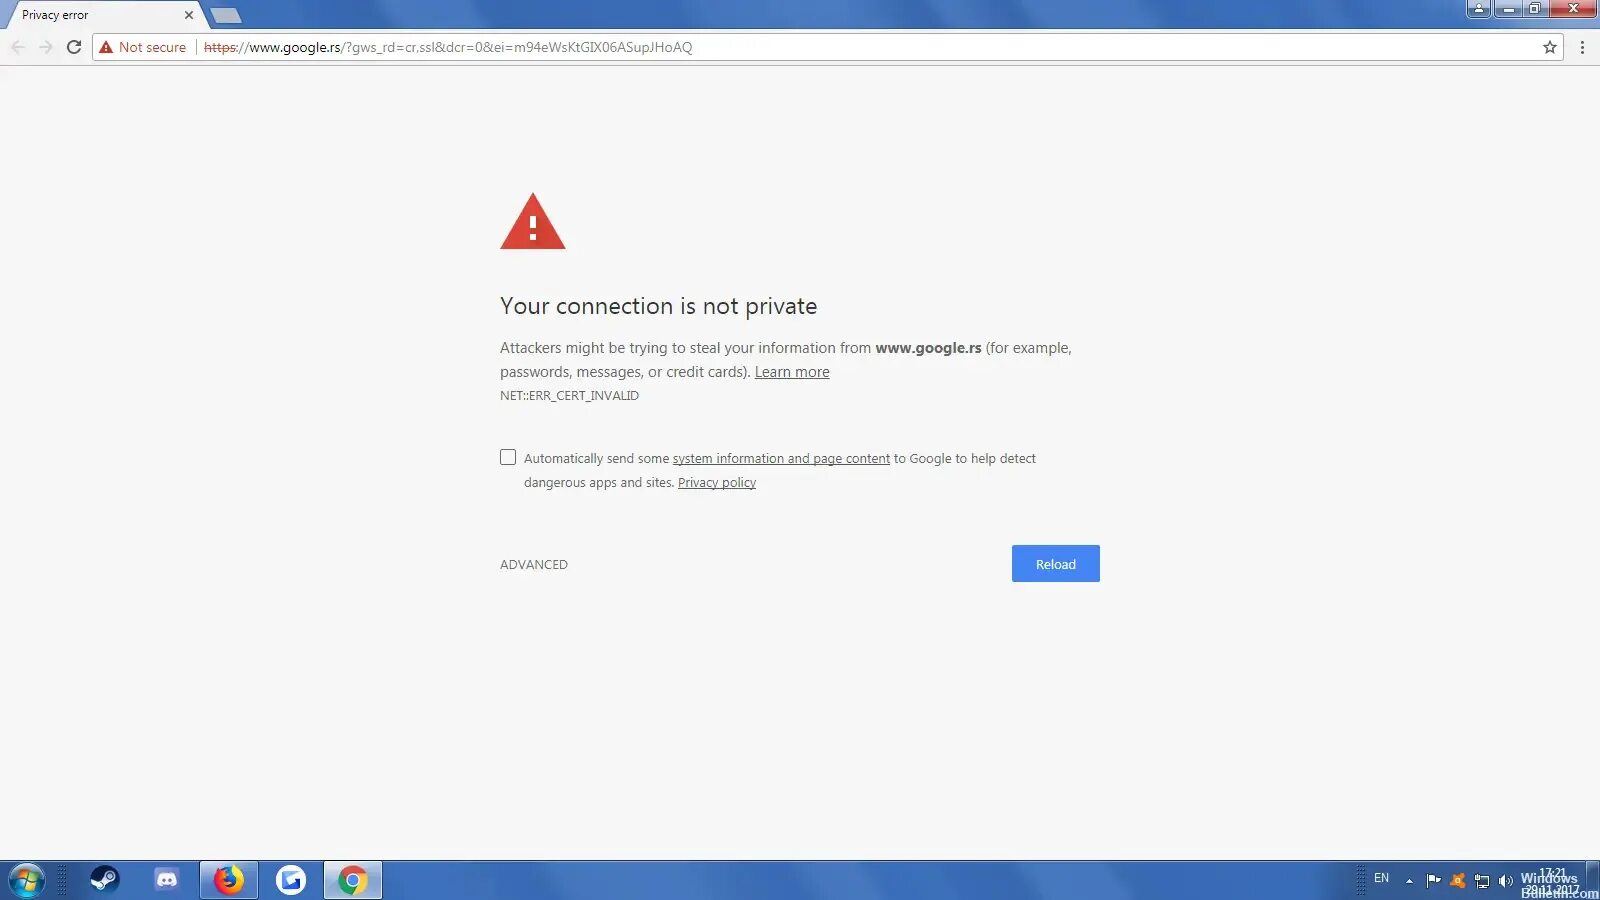Image resolution: width=1600 pixels, height=900 pixels.
Task: Enable automatically sending system information checkbox
Action: [x=508, y=457]
